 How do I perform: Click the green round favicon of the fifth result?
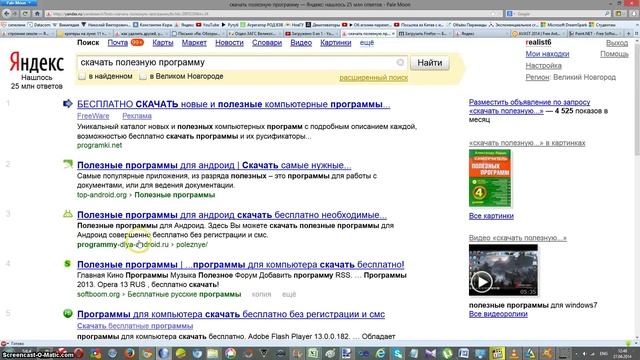point(68,313)
